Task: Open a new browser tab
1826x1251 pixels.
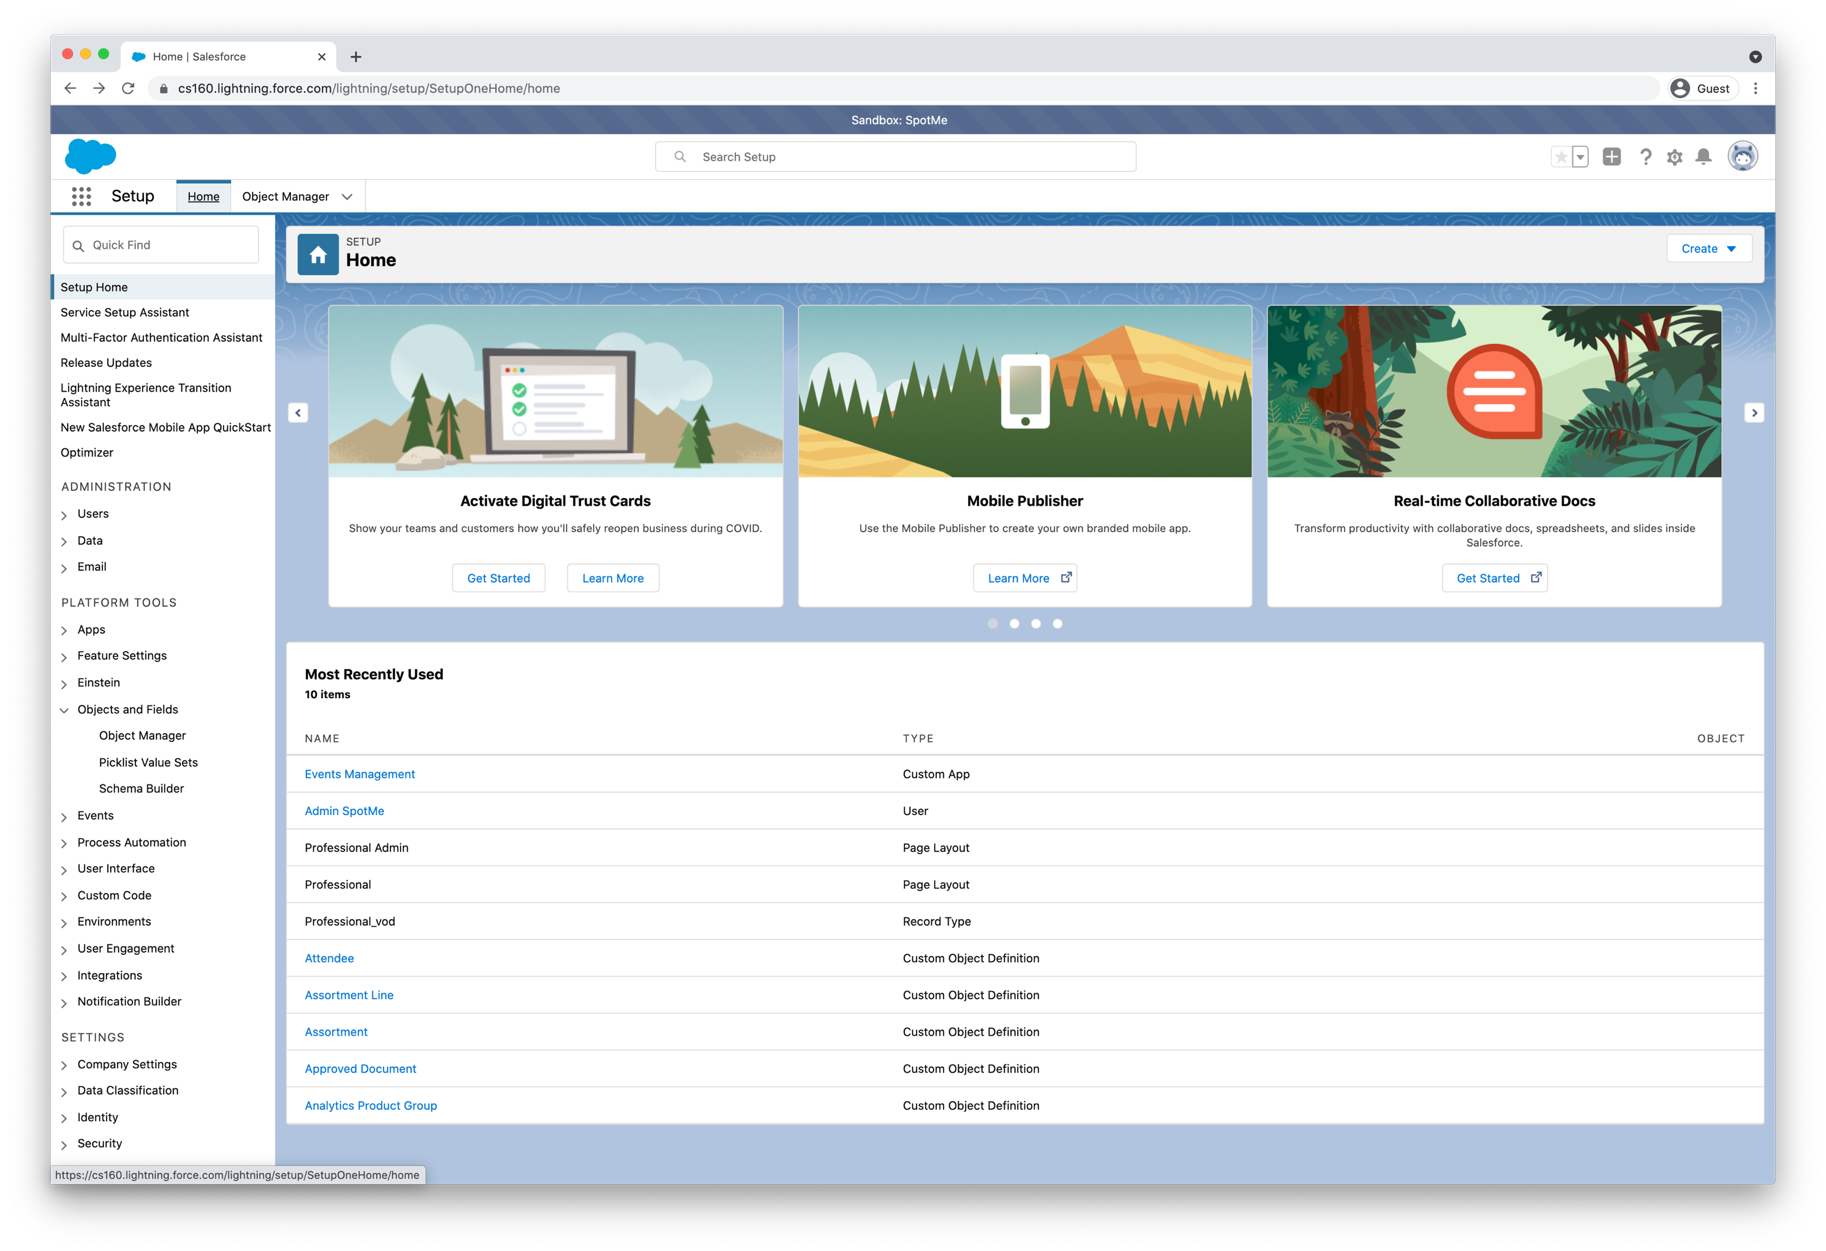Action: (356, 57)
